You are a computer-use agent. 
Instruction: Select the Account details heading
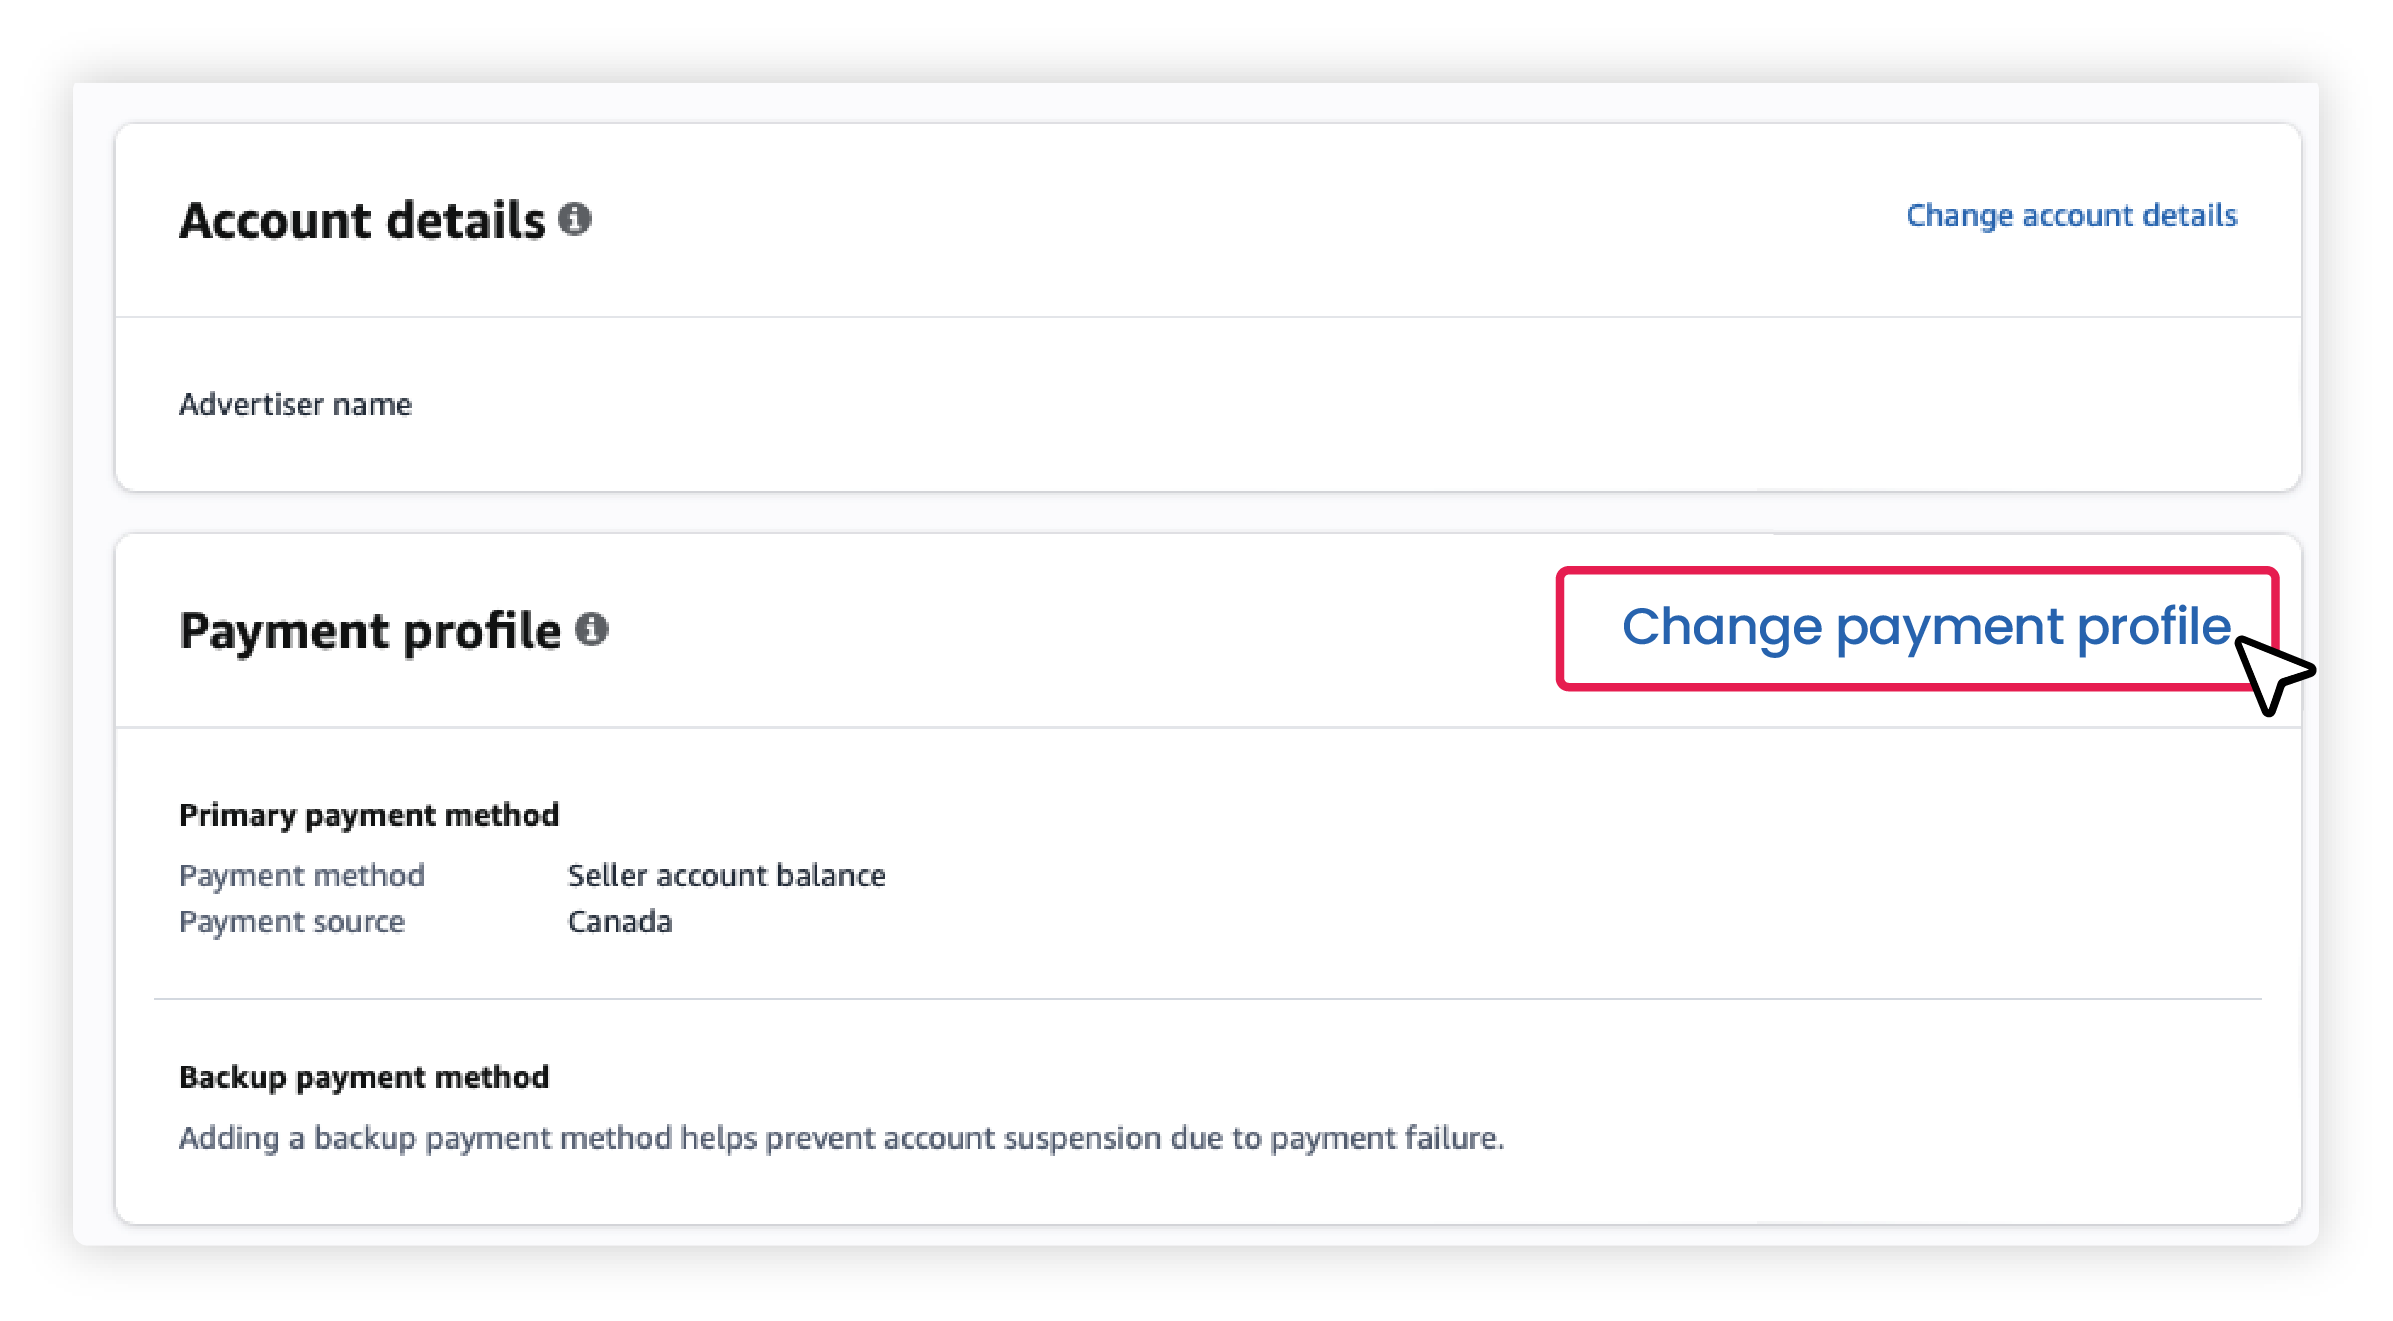tap(362, 220)
